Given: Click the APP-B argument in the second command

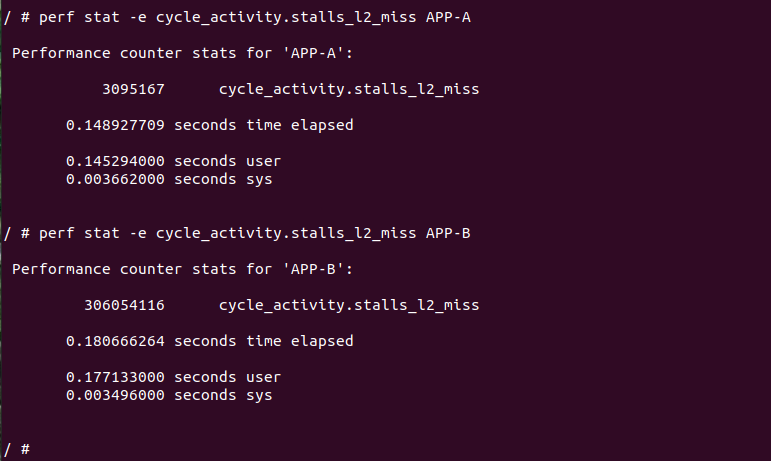Looking at the screenshot, I should click(x=450, y=233).
